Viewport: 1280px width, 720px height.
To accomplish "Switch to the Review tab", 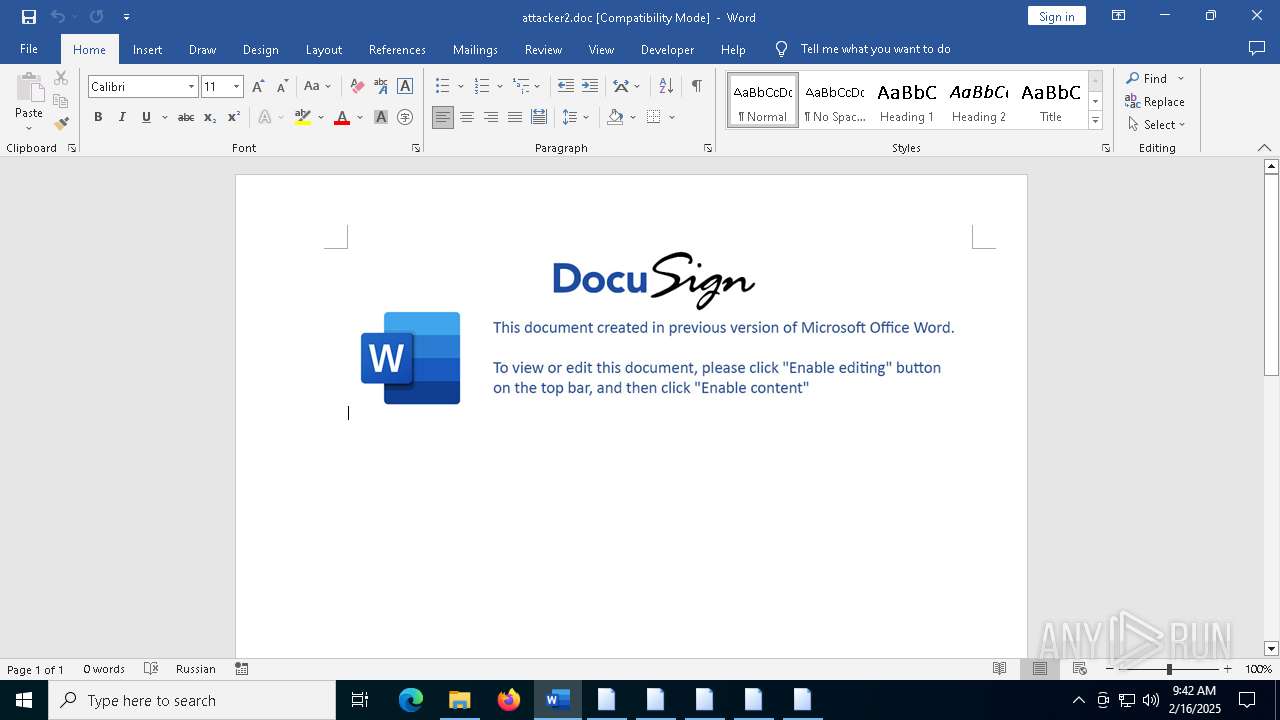I will (543, 49).
